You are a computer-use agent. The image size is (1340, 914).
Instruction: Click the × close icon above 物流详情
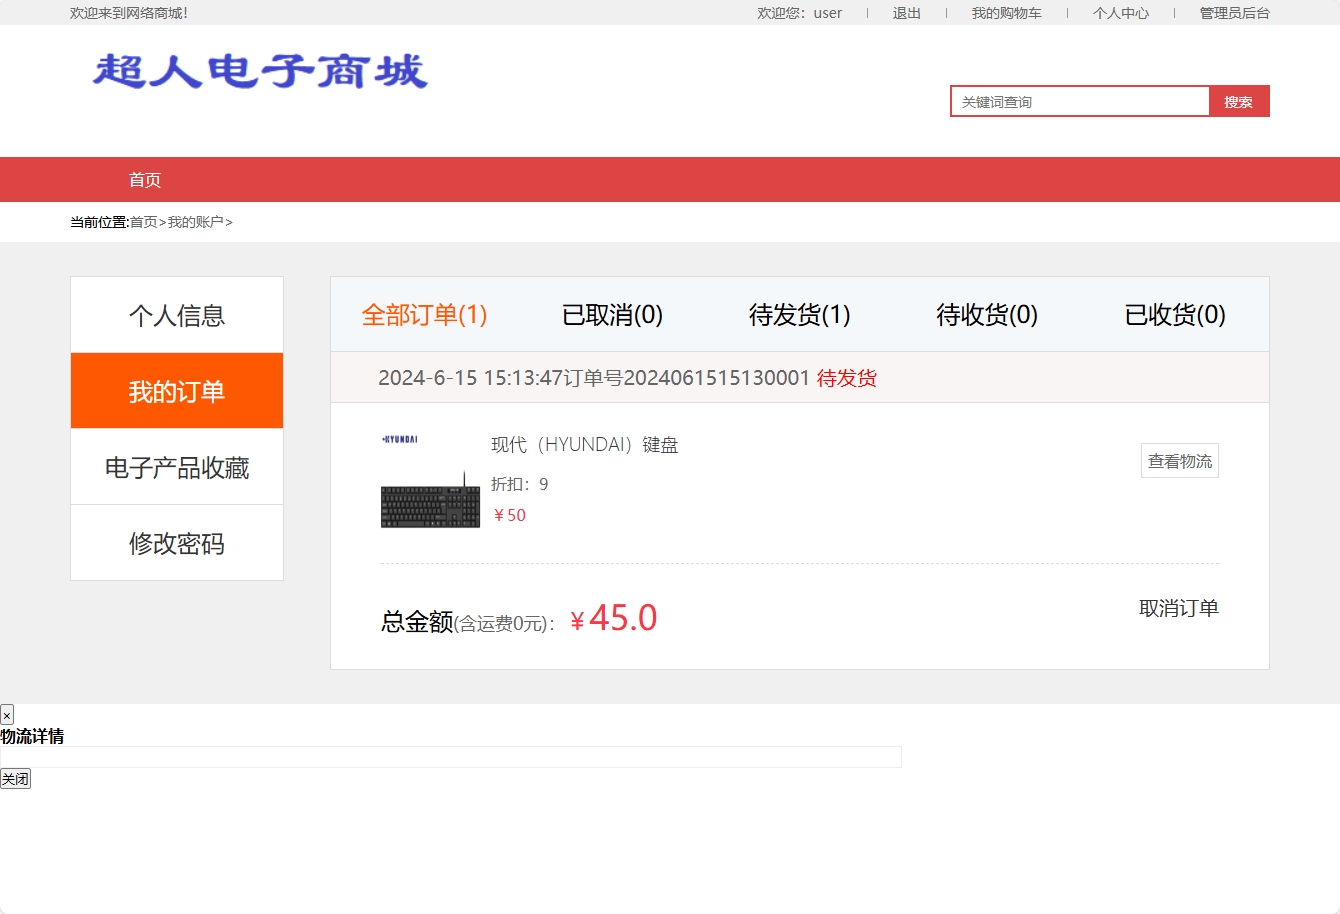7,714
